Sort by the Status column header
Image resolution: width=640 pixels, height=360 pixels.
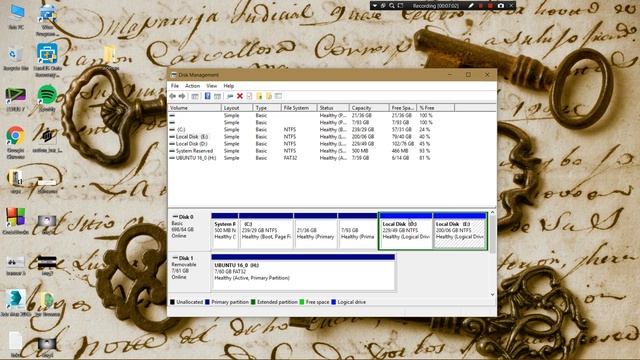click(333, 108)
